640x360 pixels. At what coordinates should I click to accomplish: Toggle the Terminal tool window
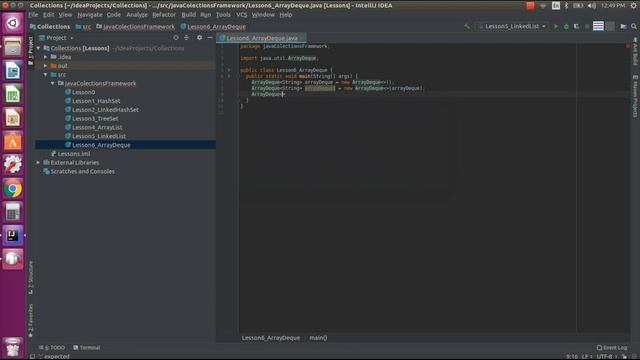click(x=87, y=348)
